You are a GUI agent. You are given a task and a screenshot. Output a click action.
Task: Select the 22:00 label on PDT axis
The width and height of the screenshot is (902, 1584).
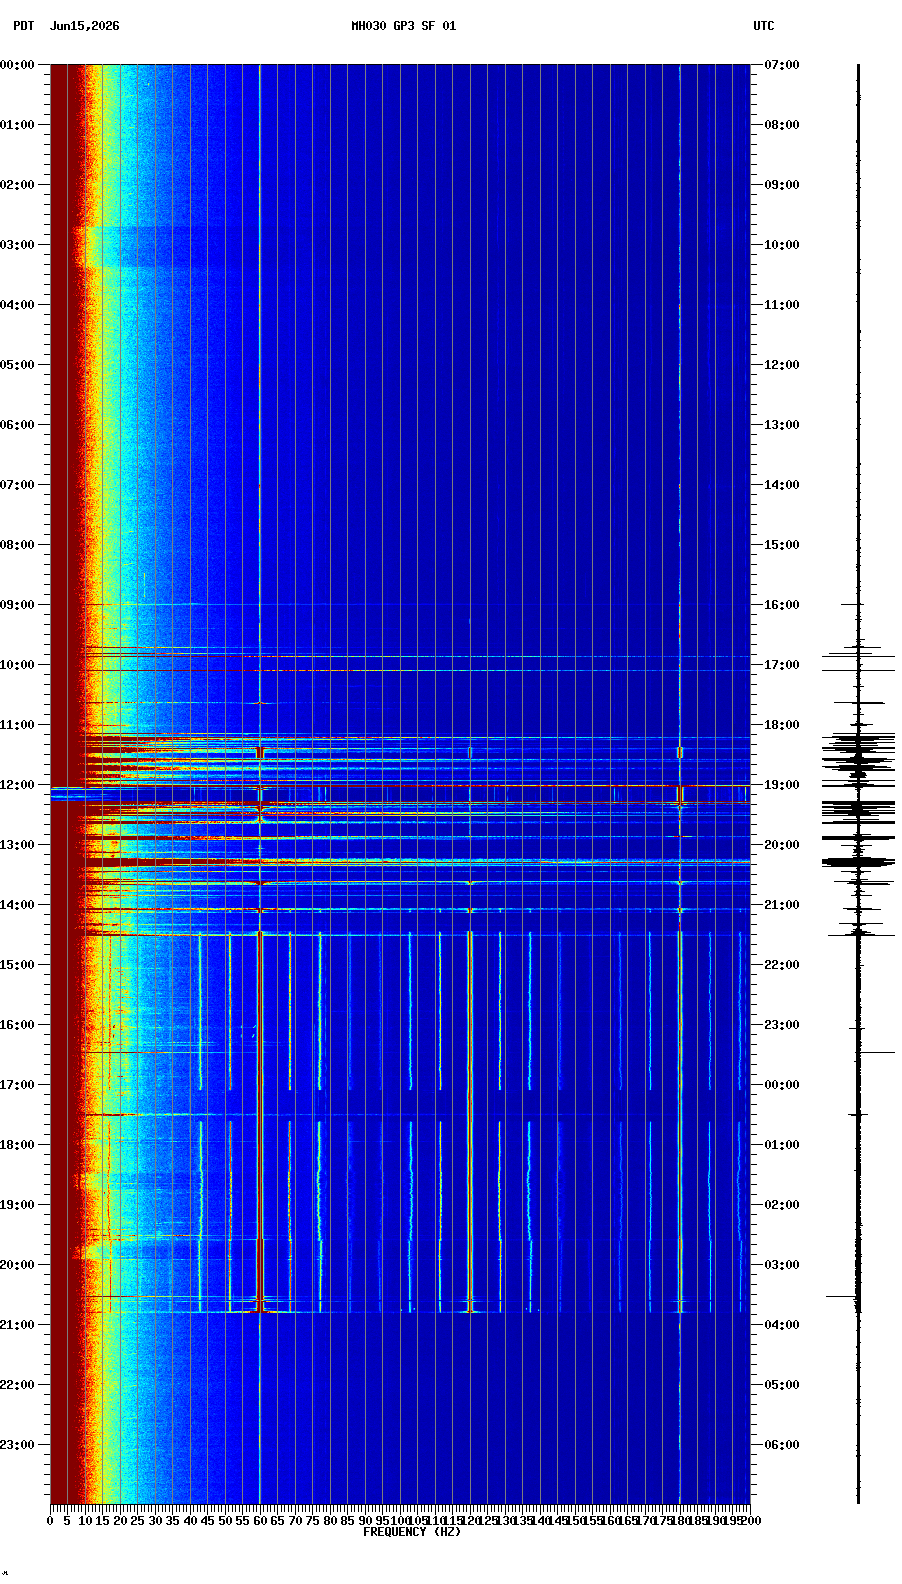[17, 1385]
